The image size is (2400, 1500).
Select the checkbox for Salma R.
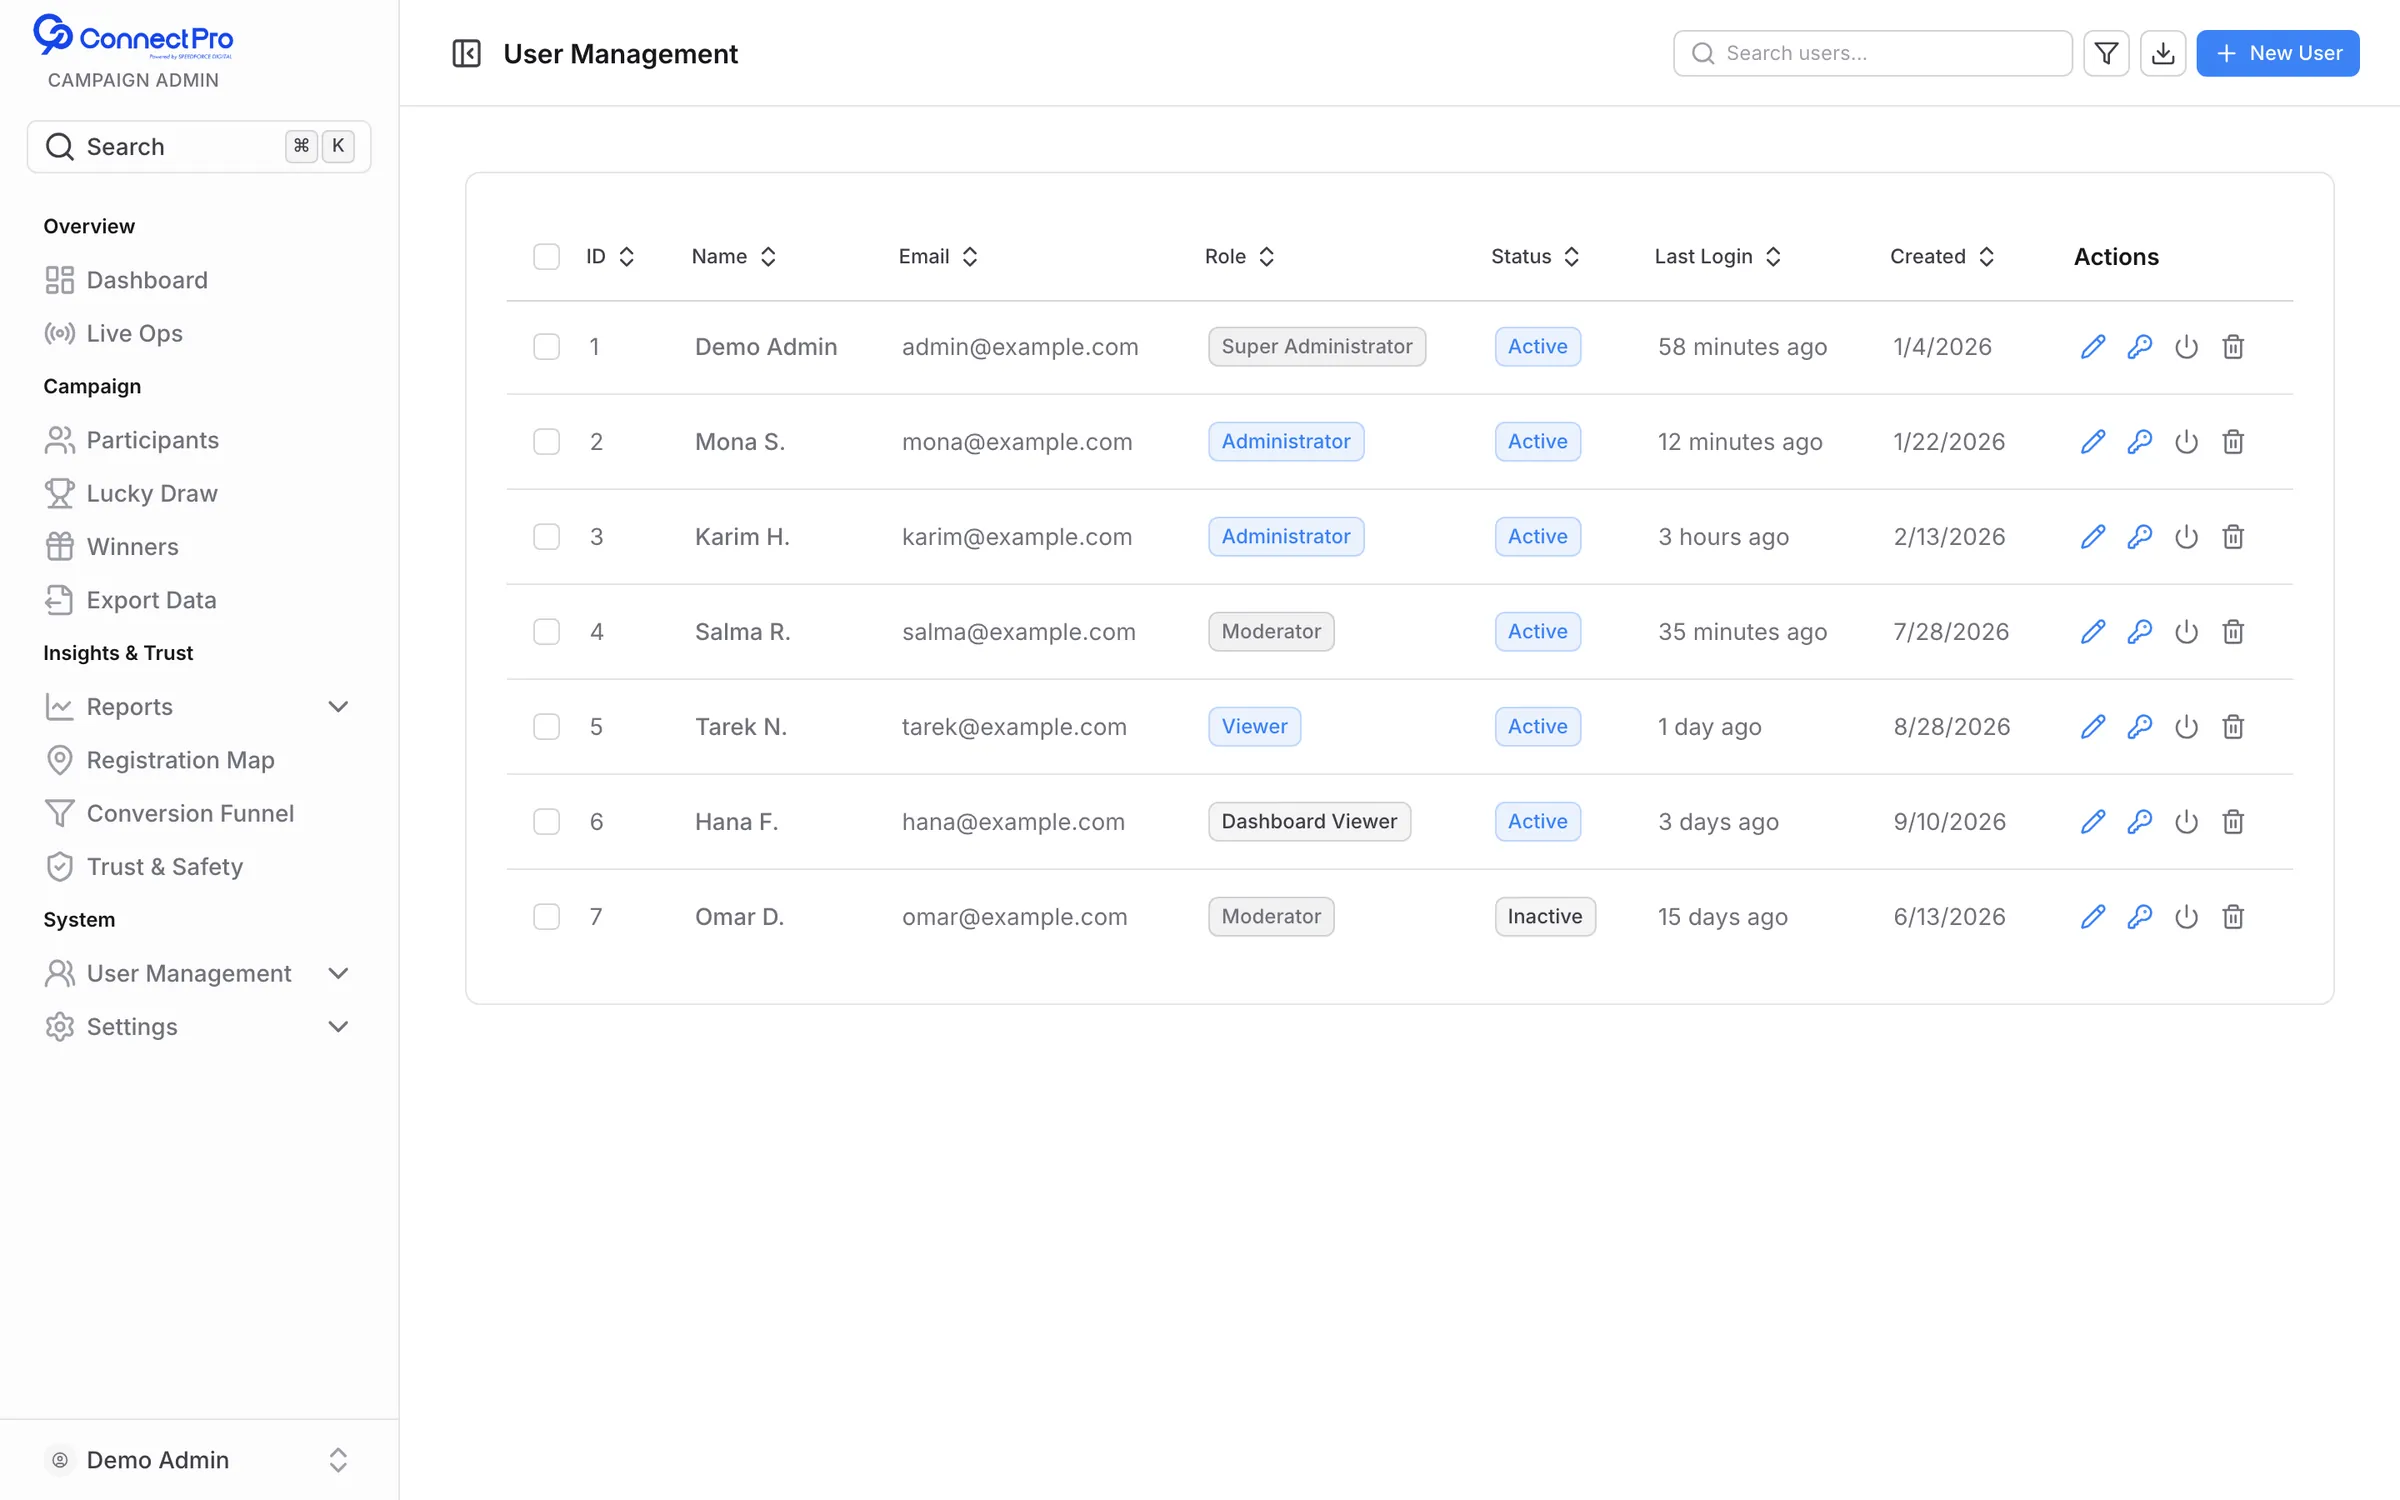tap(547, 632)
